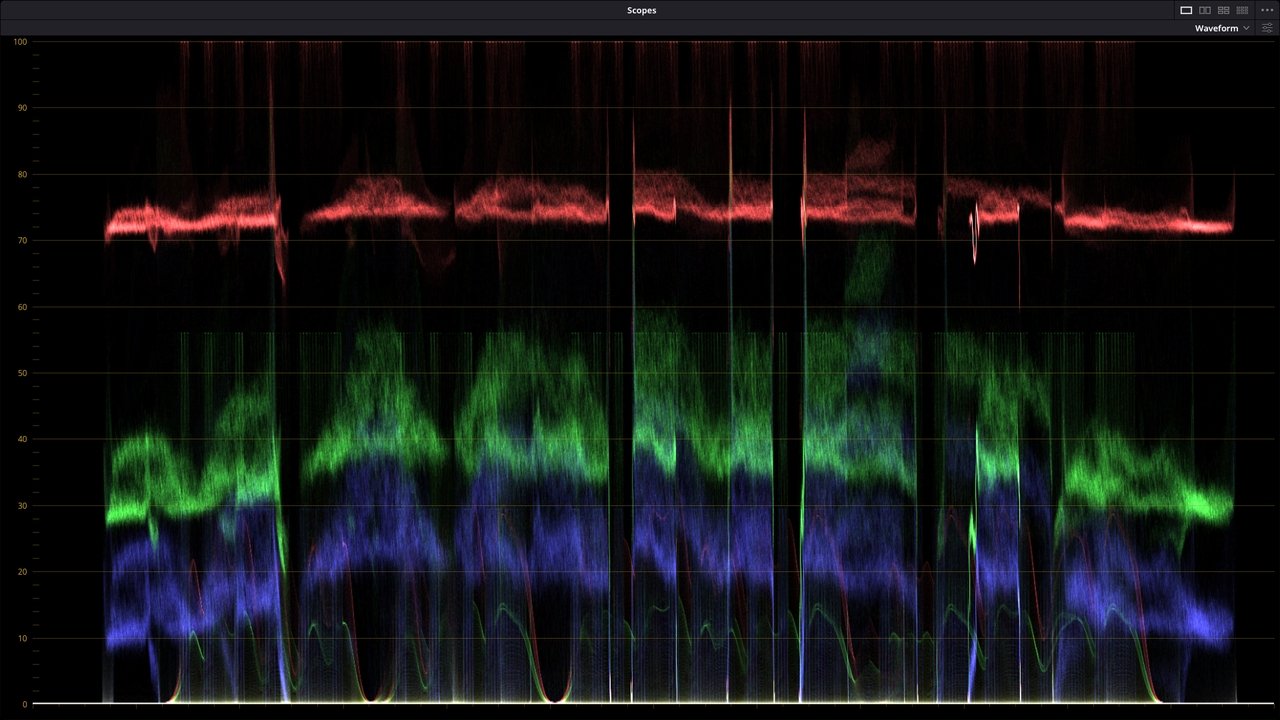Choose the nine-scope grid layout icon

[1242, 10]
